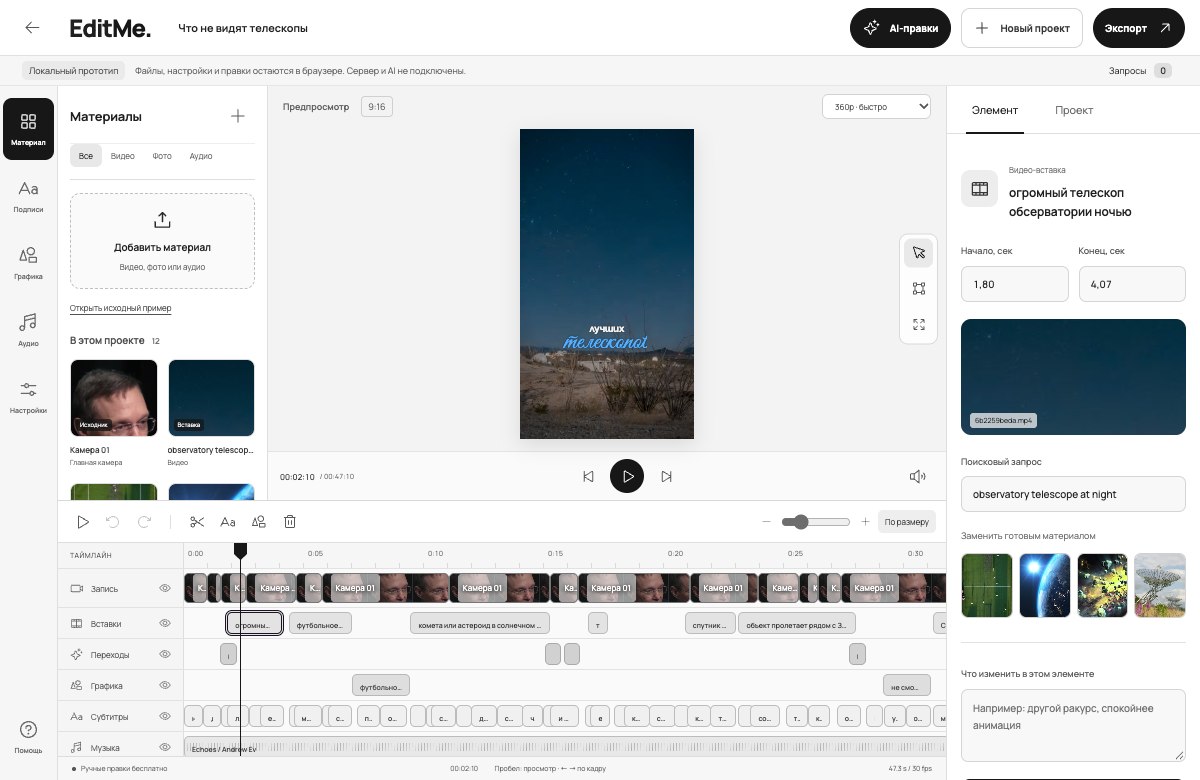Select the футбольное insert clip on Вставки

pyautogui.click(x=320, y=624)
